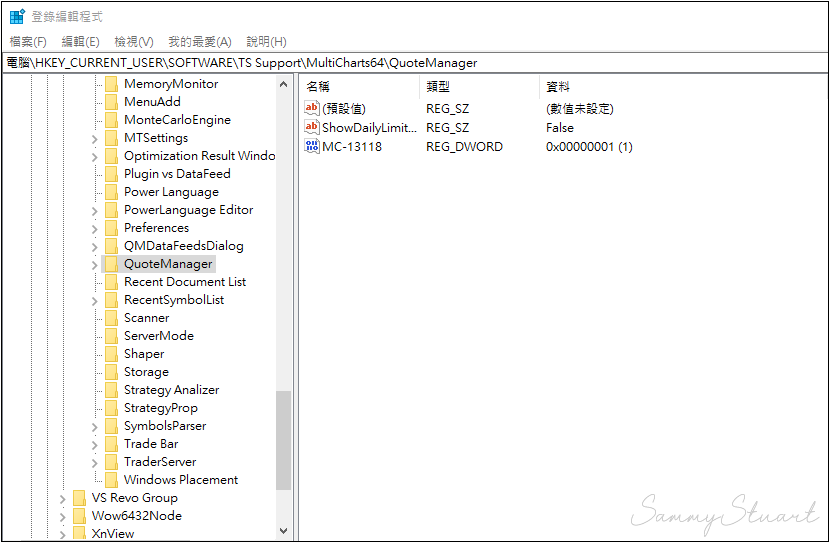Expand the SymbolsParser key

pyautogui.click(x=95, y=427)
